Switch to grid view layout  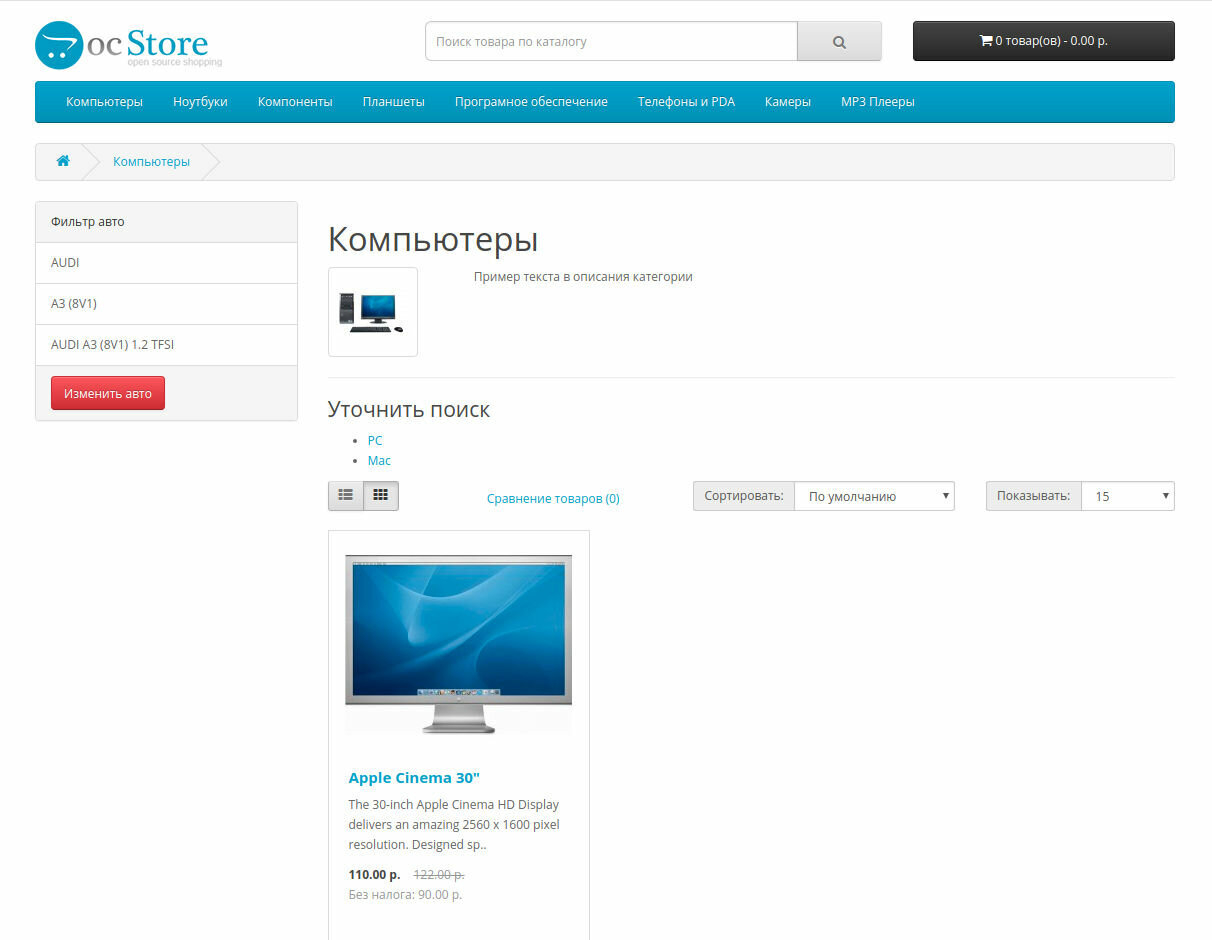[381, 495]
